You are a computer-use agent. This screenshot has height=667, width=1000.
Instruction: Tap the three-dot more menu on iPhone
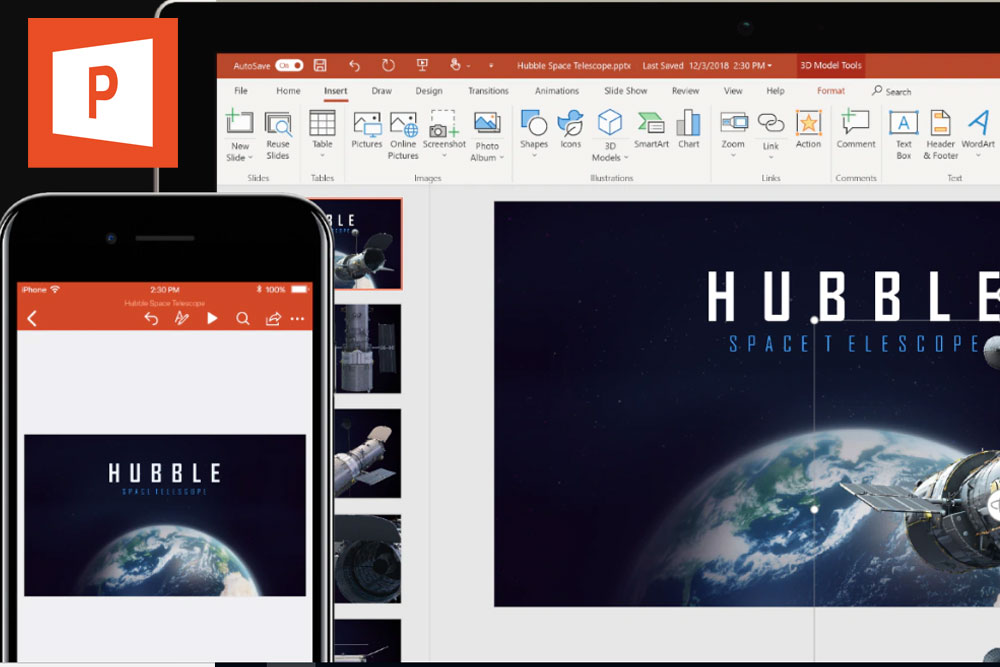297,318
